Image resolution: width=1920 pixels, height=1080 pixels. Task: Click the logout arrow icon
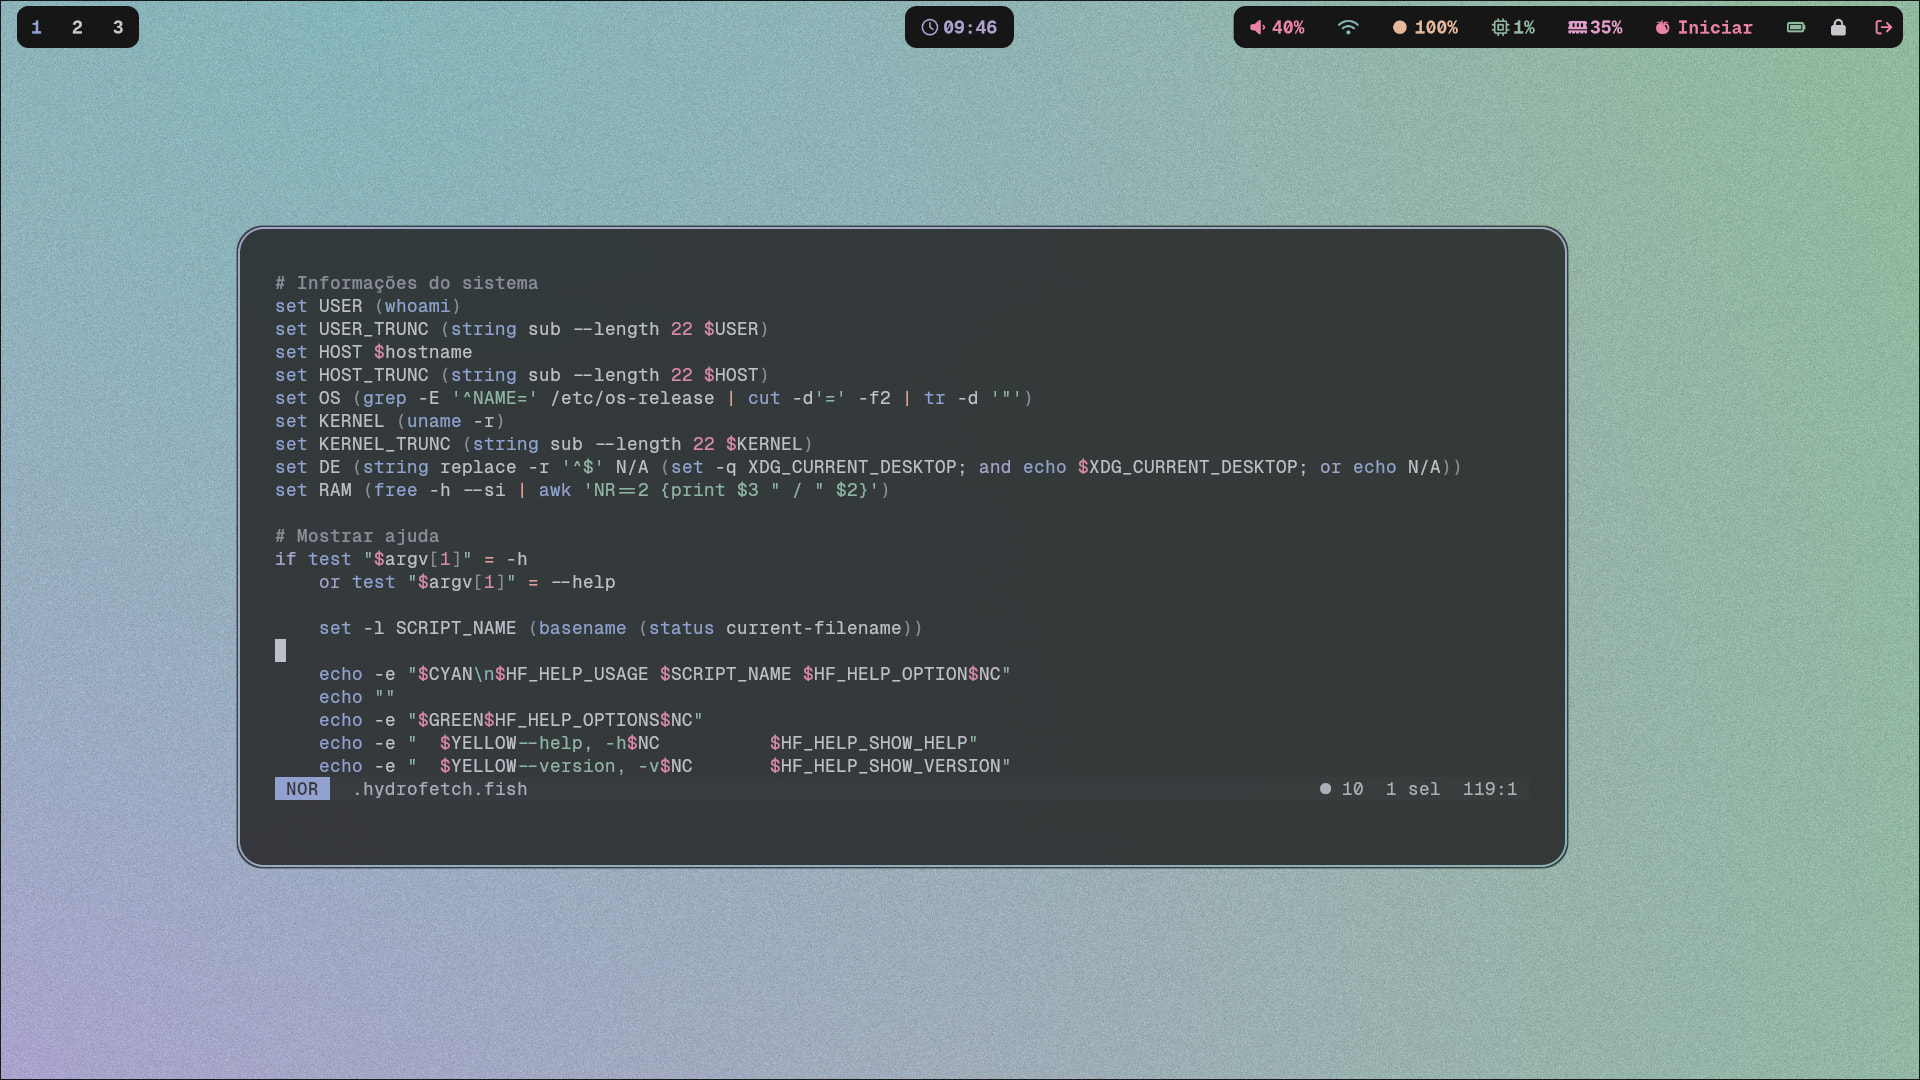coord(1883,27)
